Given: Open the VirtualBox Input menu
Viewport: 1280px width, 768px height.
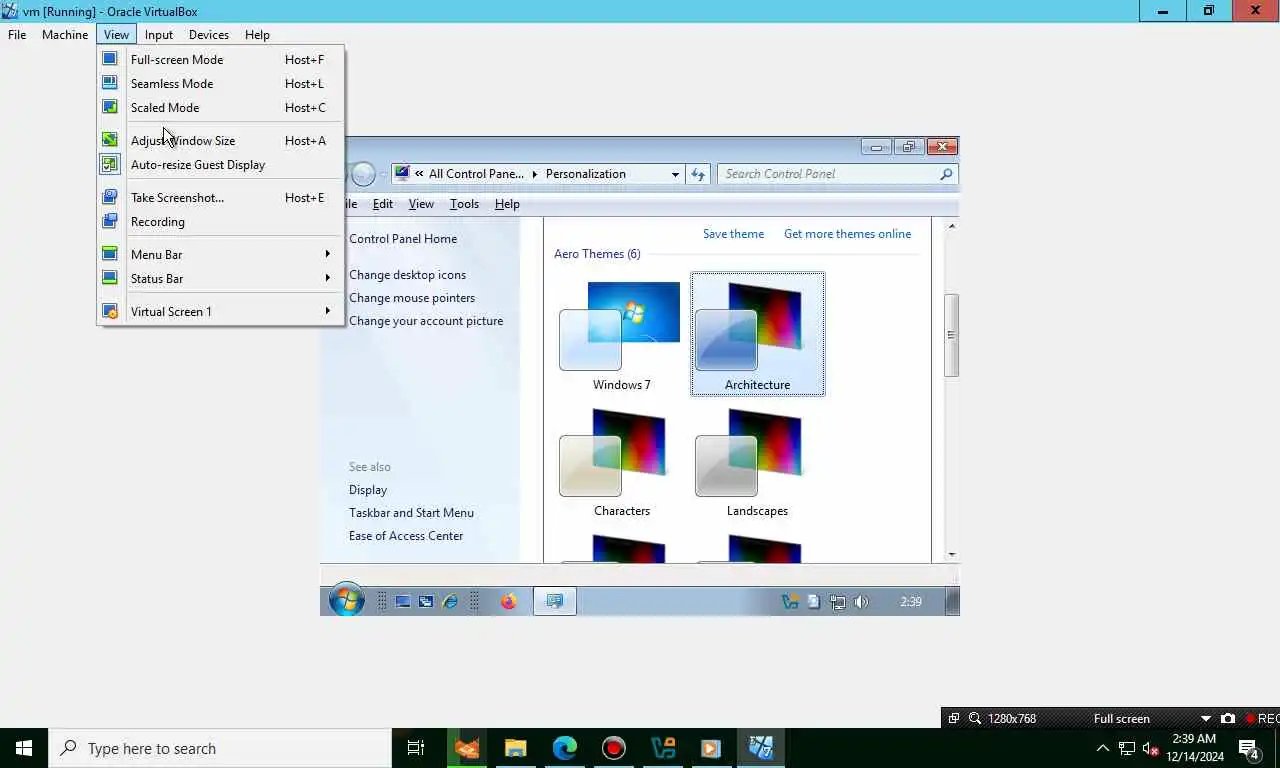Looking at the screenshot, I should 159,34.
